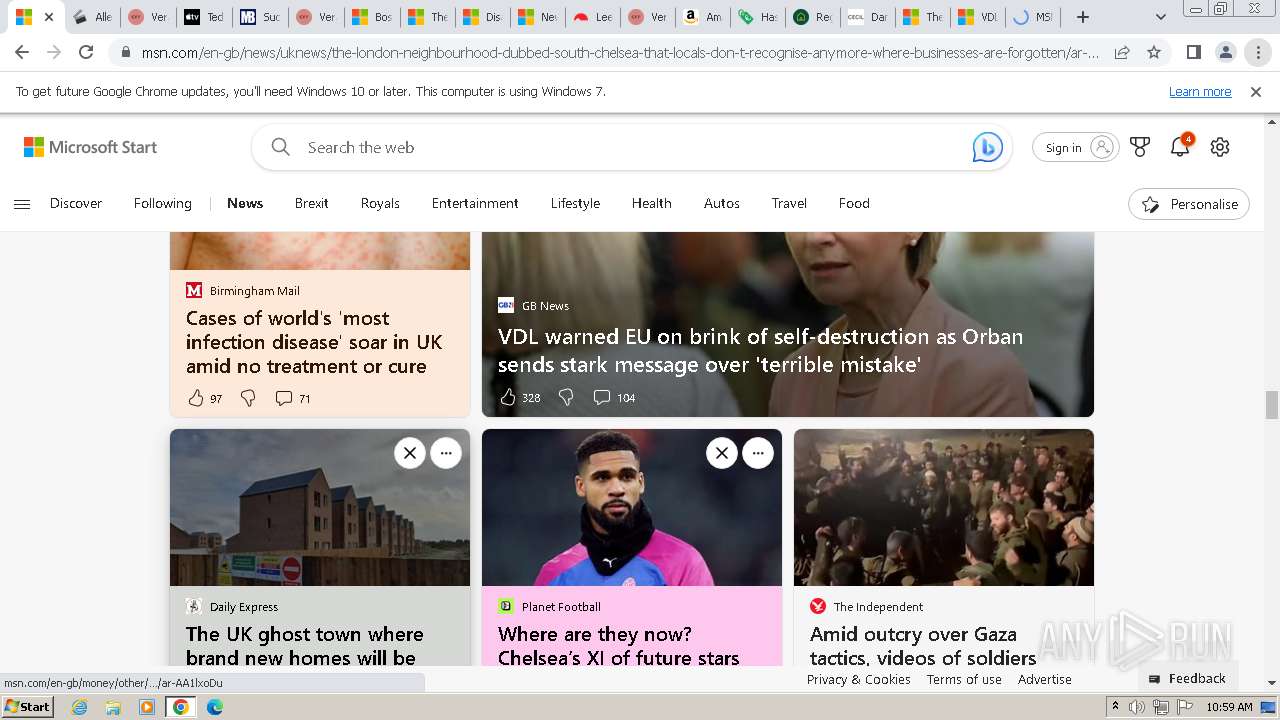Screen dimensions: 1280x720
Task: Open a new Chrome tab with the plus button
Action: tap(1083, 17)
